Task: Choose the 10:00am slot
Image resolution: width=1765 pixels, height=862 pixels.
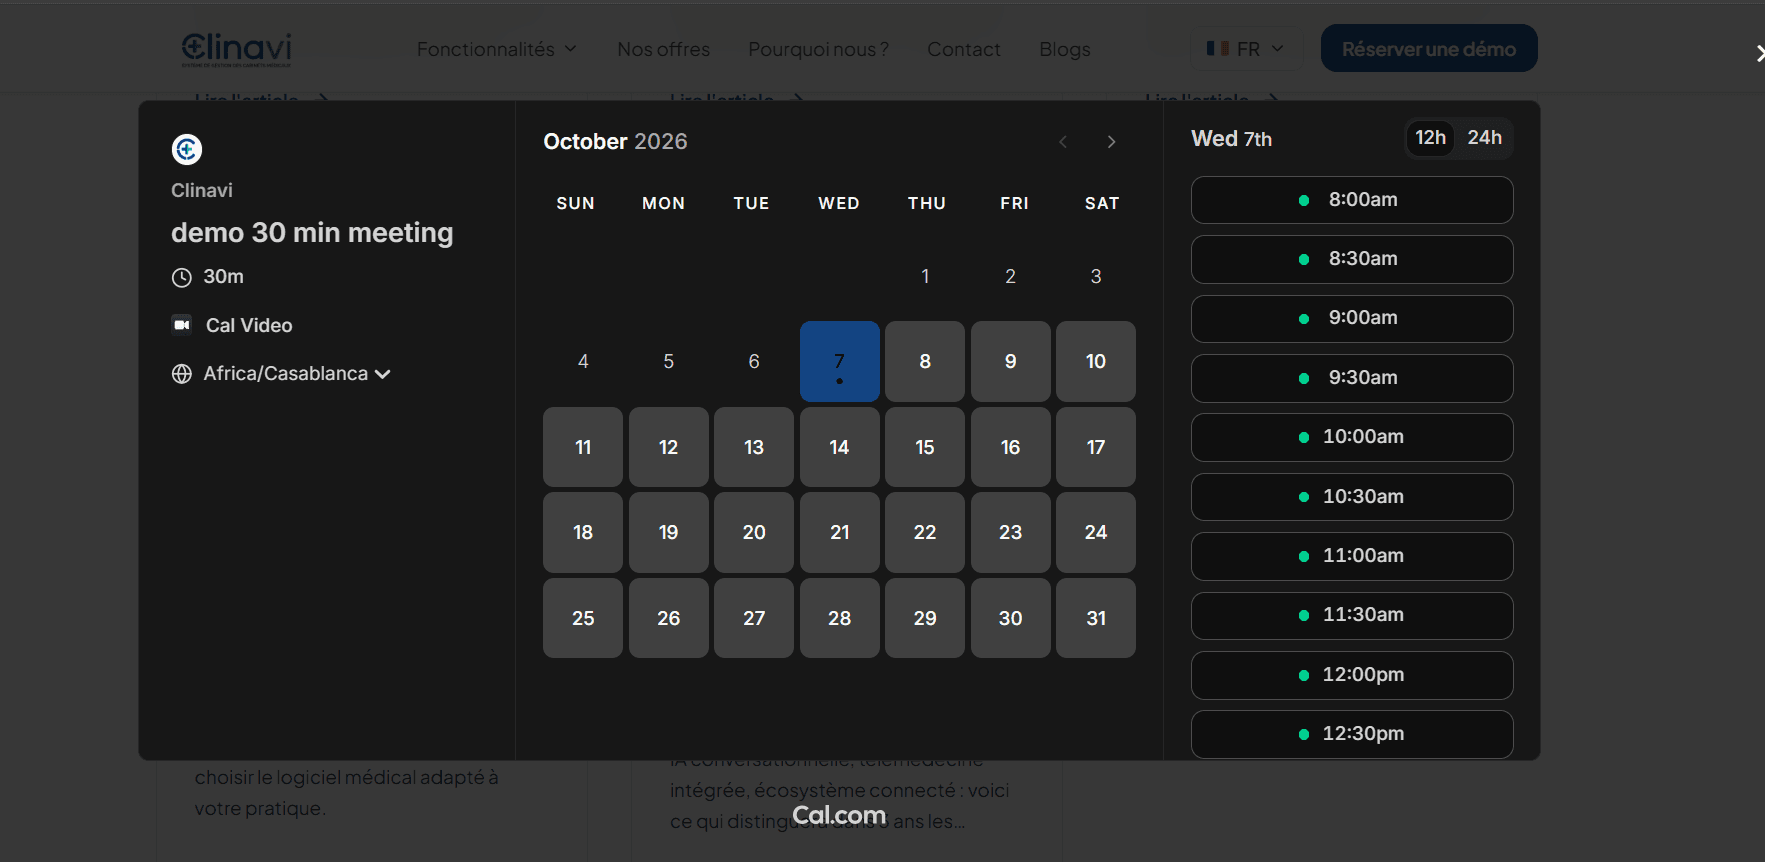Action: pyautogui.click(x=1352, y=437)
